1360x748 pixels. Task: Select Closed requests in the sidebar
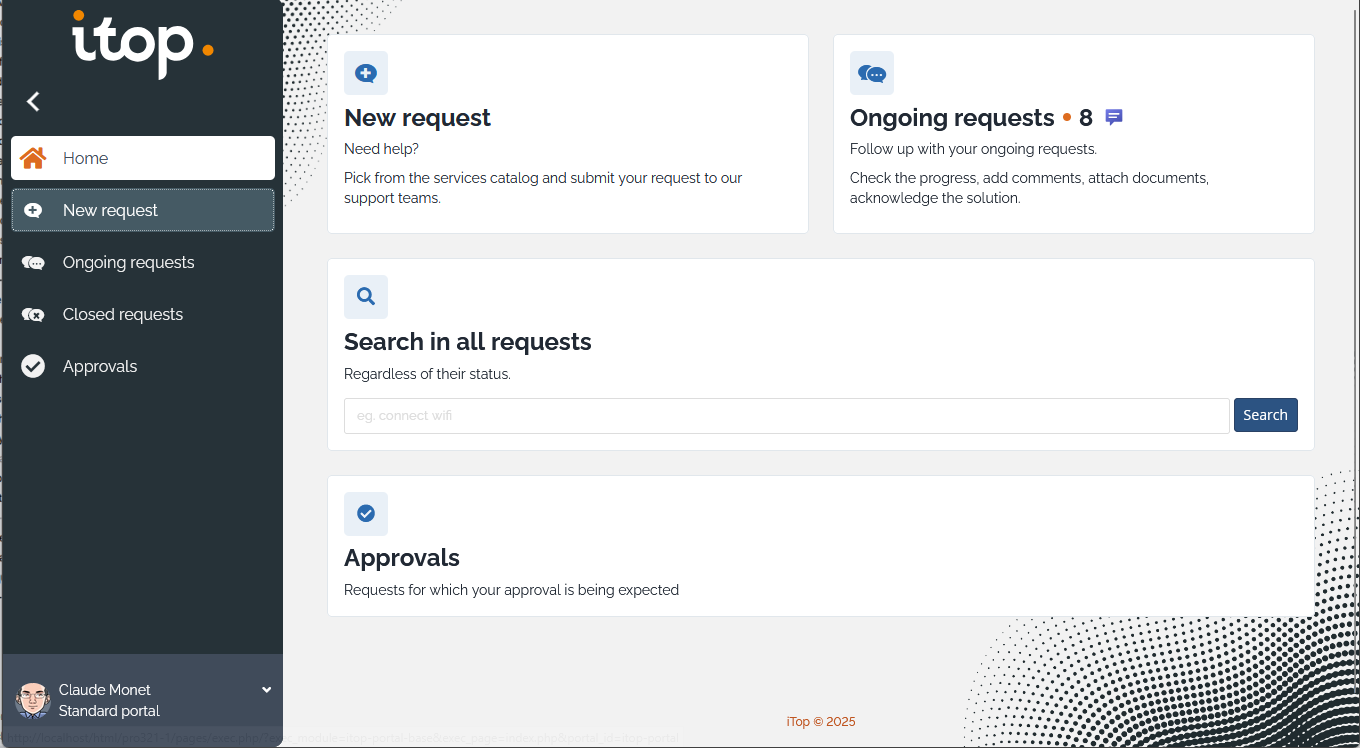tap(122, 314)
